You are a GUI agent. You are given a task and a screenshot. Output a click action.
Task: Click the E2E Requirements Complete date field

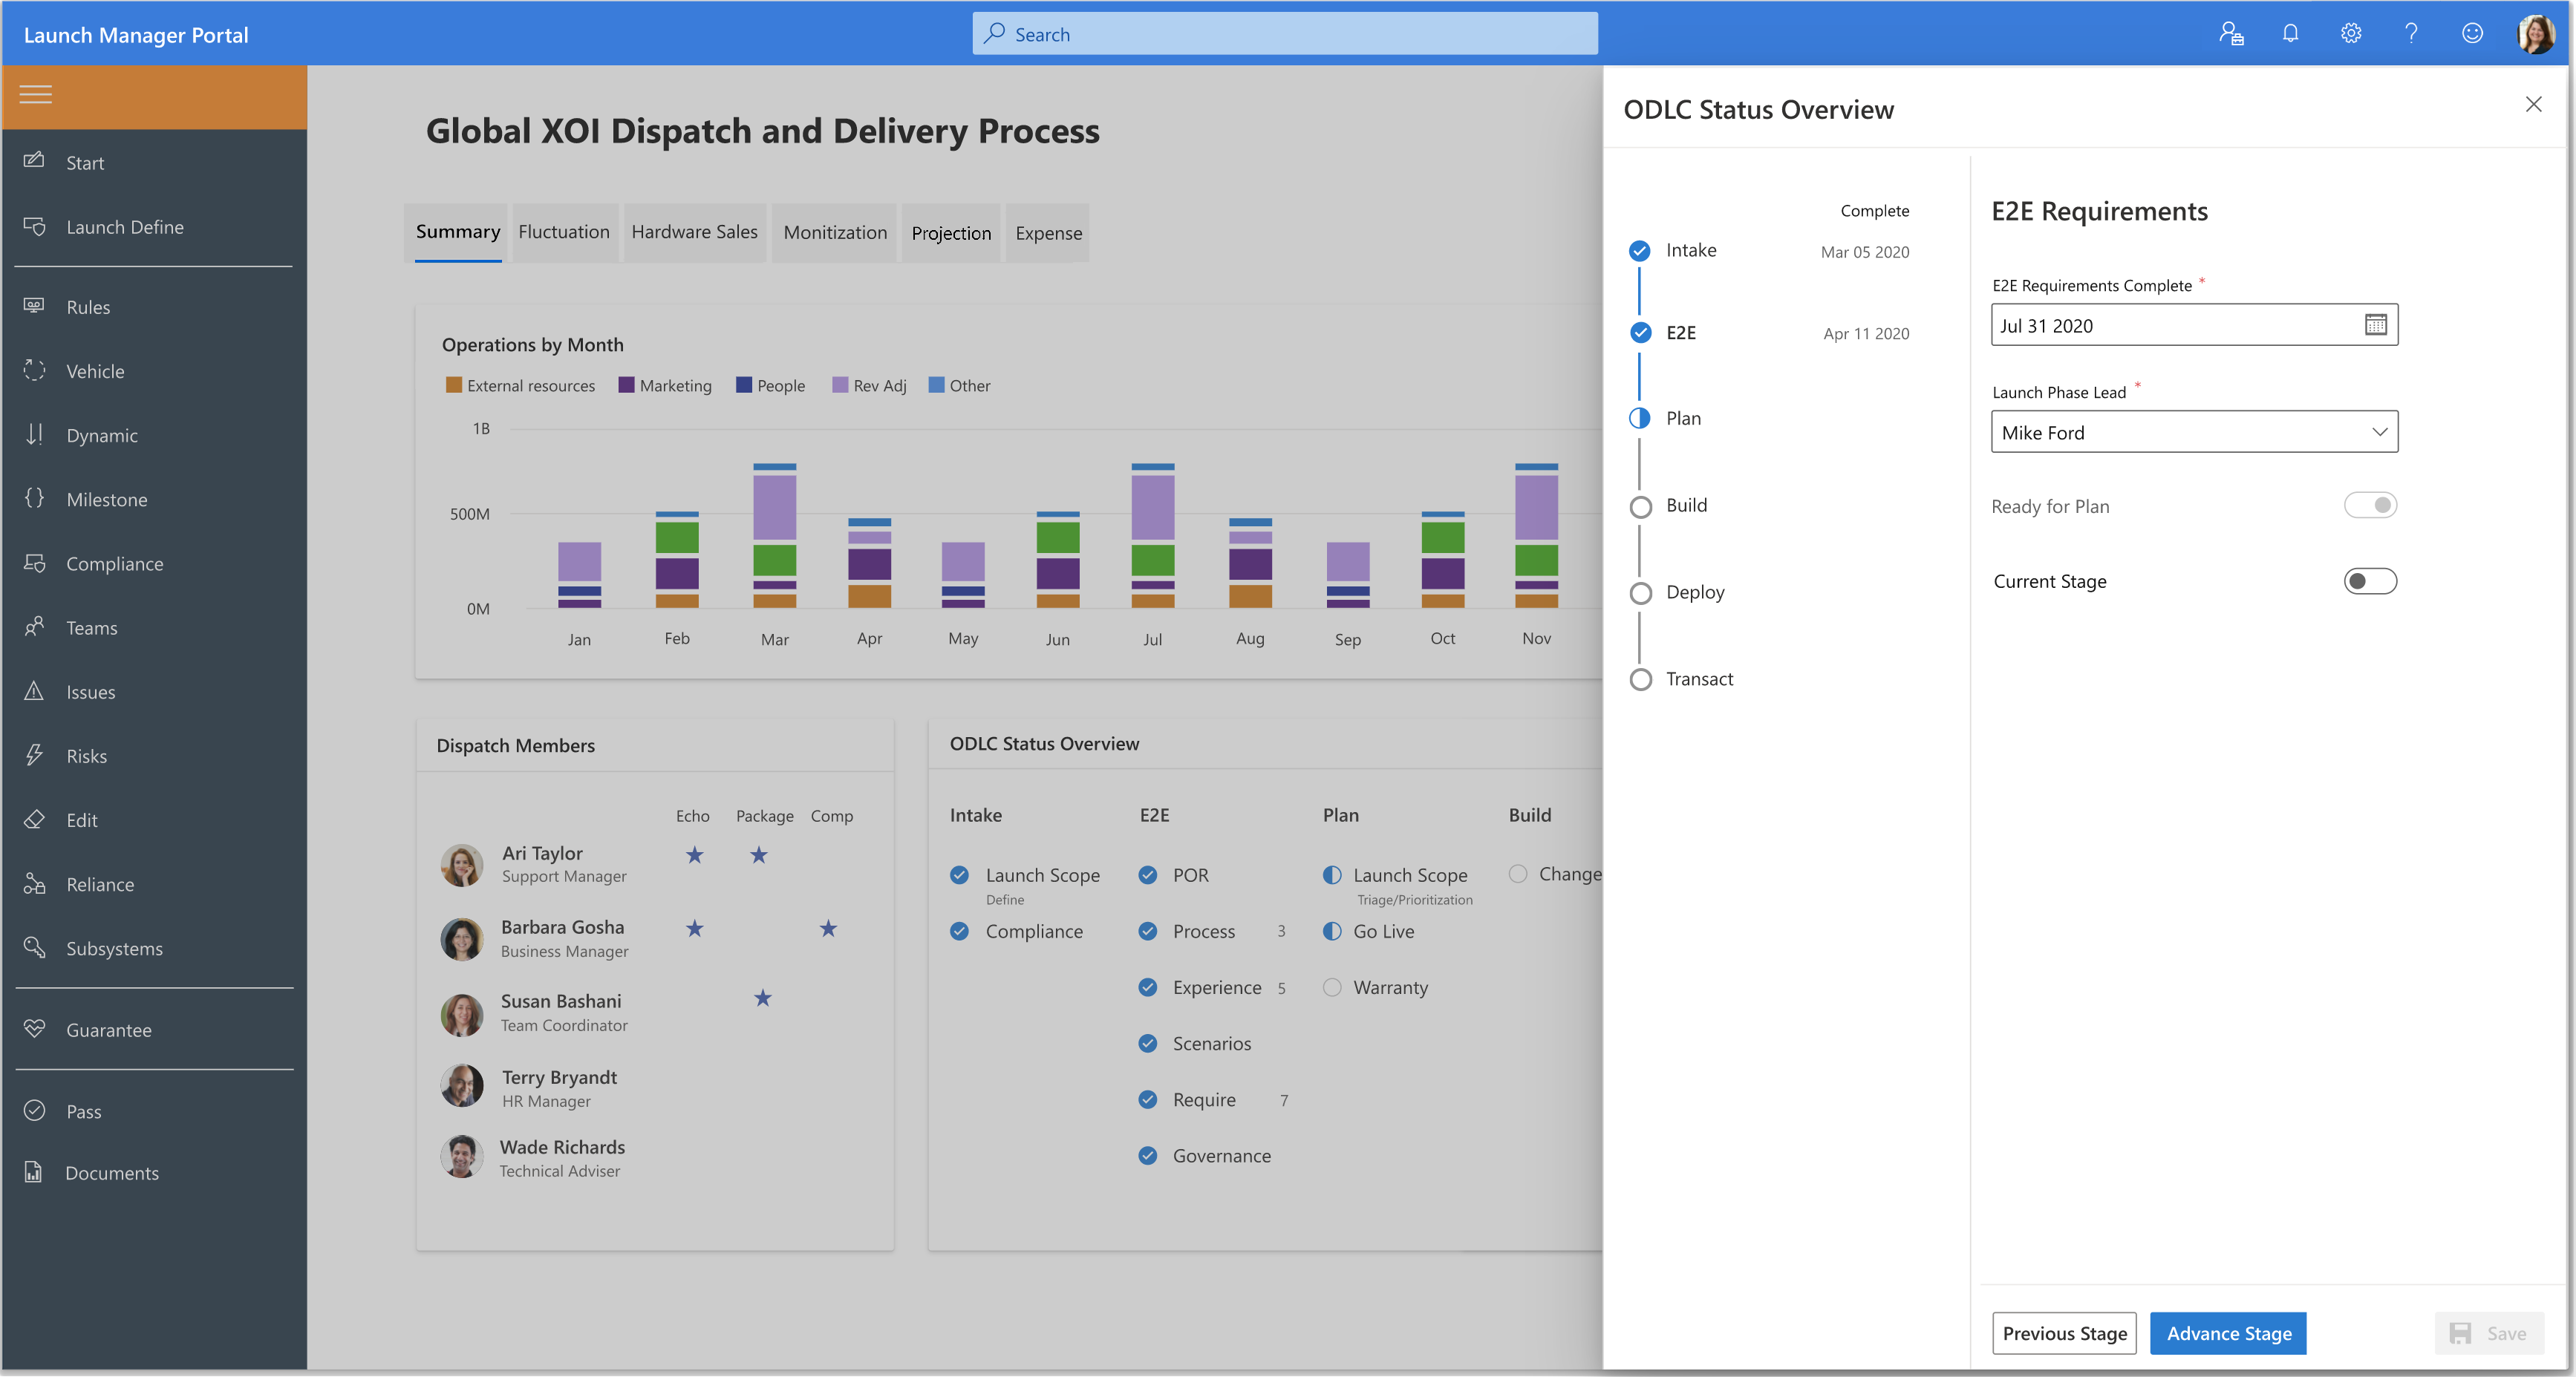(x=2194, y=325)
